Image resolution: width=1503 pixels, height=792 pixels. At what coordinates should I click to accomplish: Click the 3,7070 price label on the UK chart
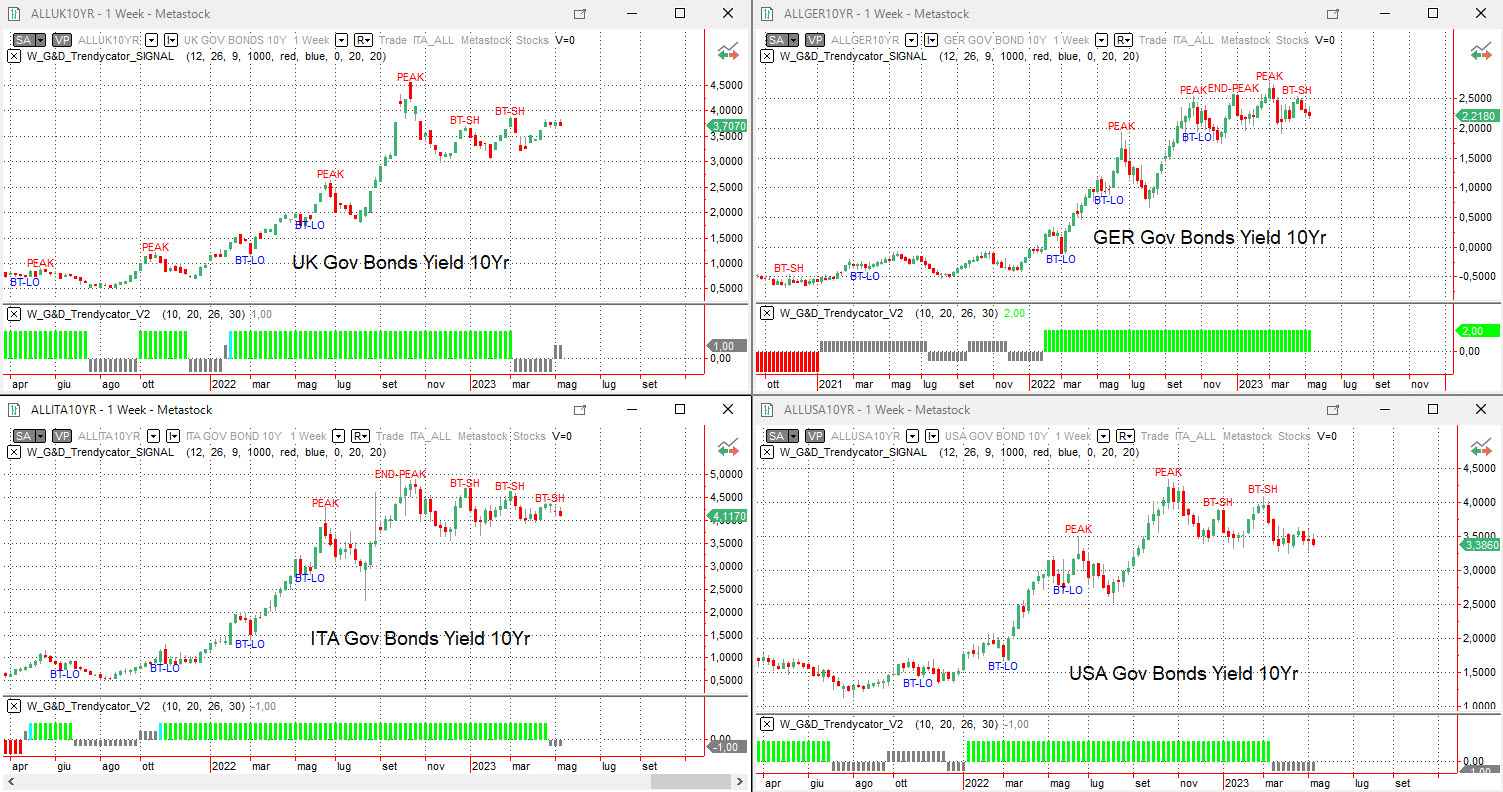727,126
